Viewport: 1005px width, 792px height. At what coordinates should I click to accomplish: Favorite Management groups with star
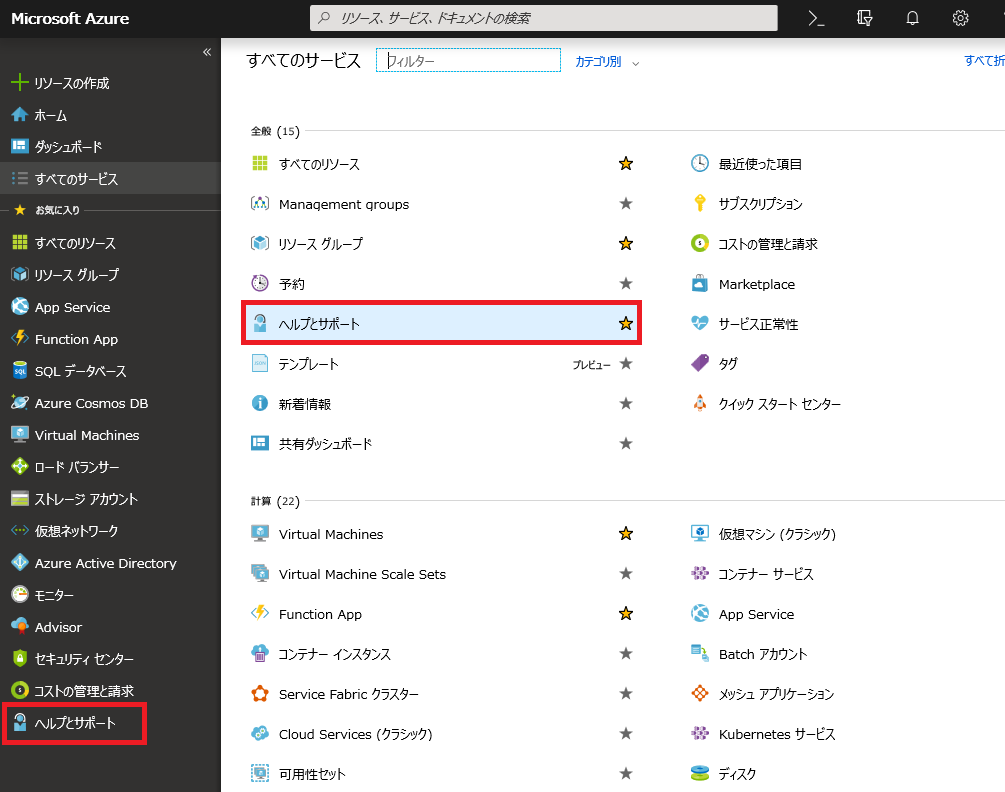[x=626, y=204]
